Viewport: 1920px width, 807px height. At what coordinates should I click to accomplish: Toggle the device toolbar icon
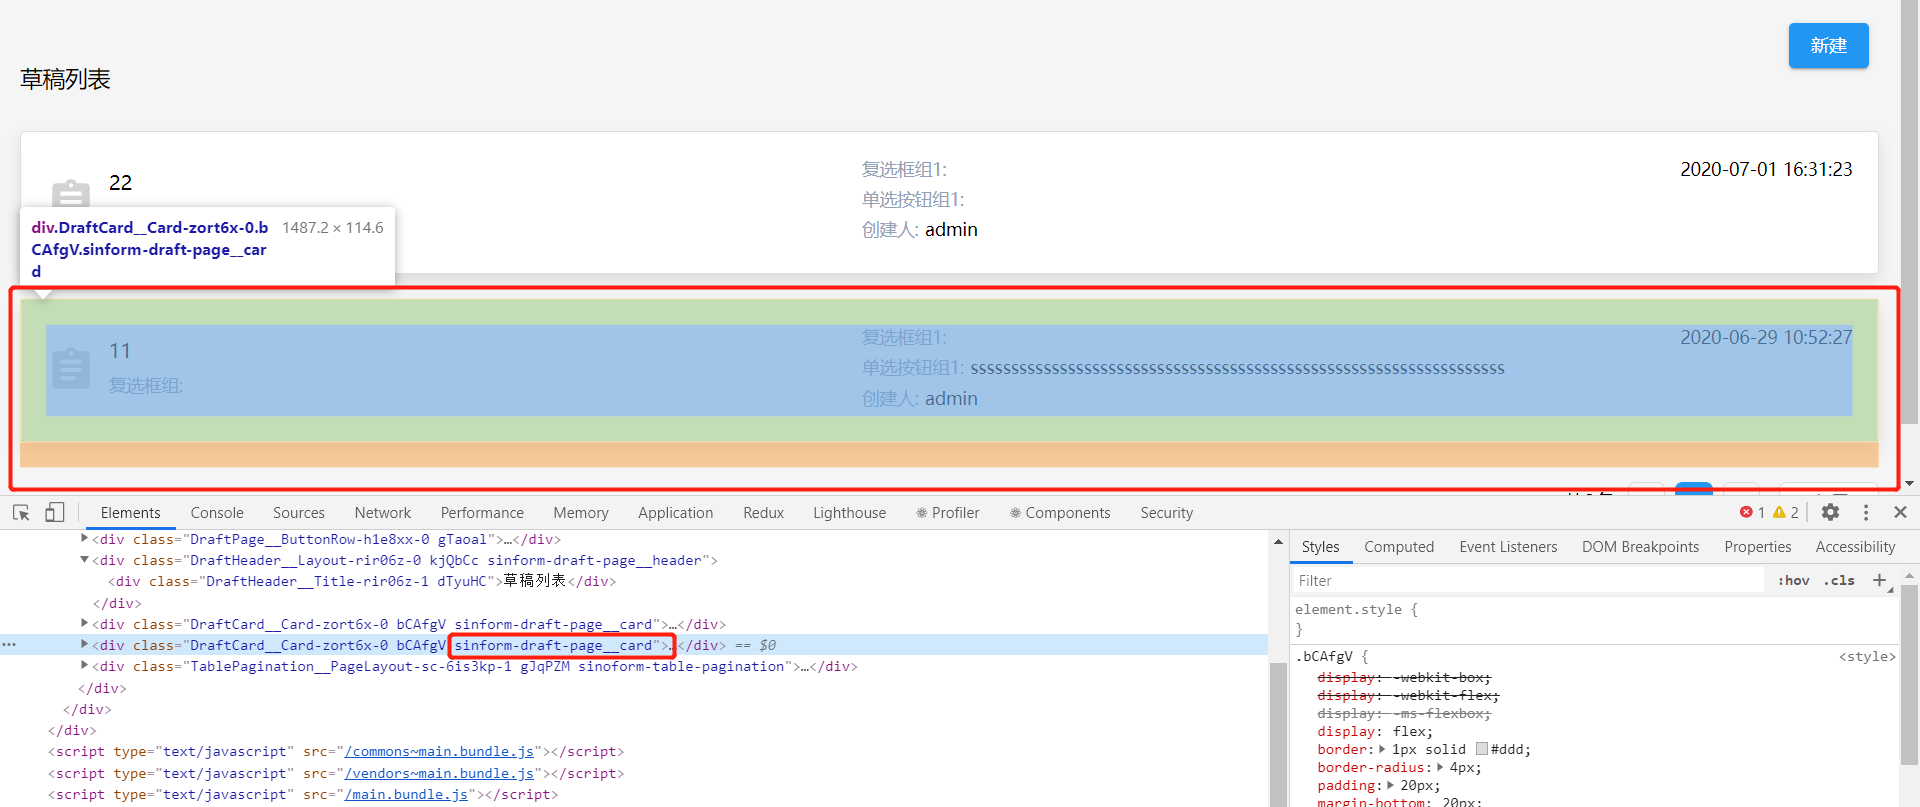[x=54, y=513]
